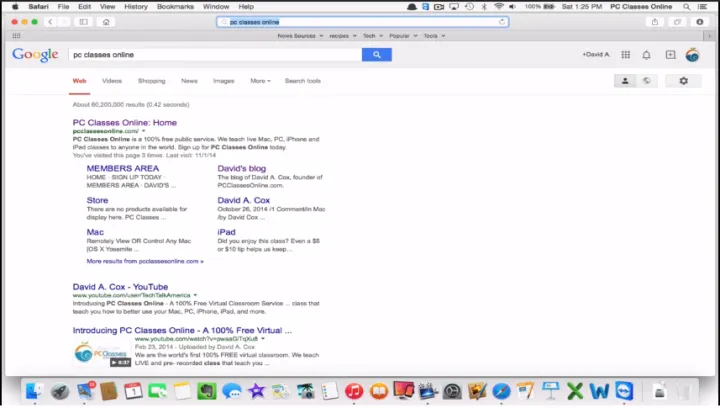This screenshot has height=408, width=720.
Task: Expand the recipes bookmarks folder
Action: point(343,35)
